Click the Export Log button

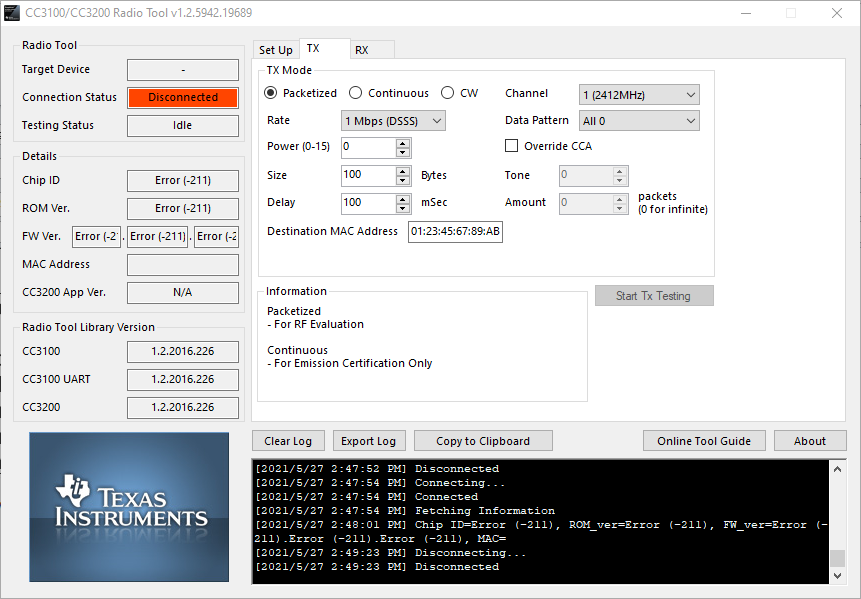369,441
